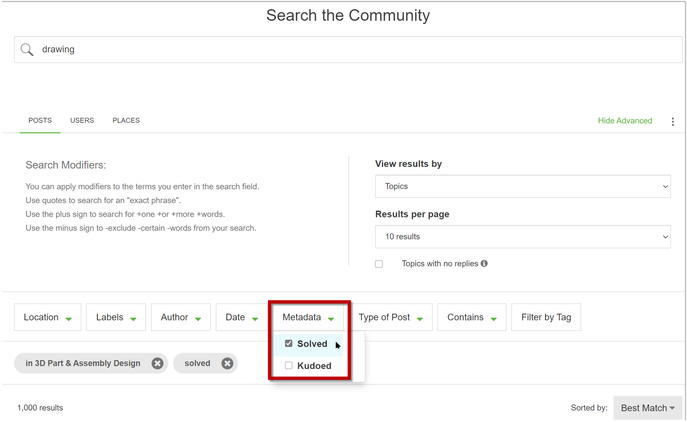Click the Filter by Tag button
This screenshot has width=687, height=422.
[546, 317]
